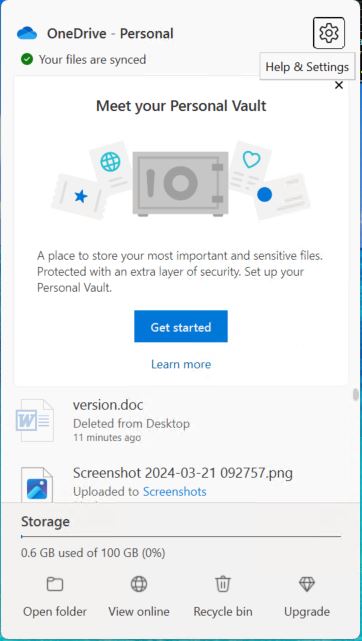
Task: Click the Get started button
Action: [181, 327]
